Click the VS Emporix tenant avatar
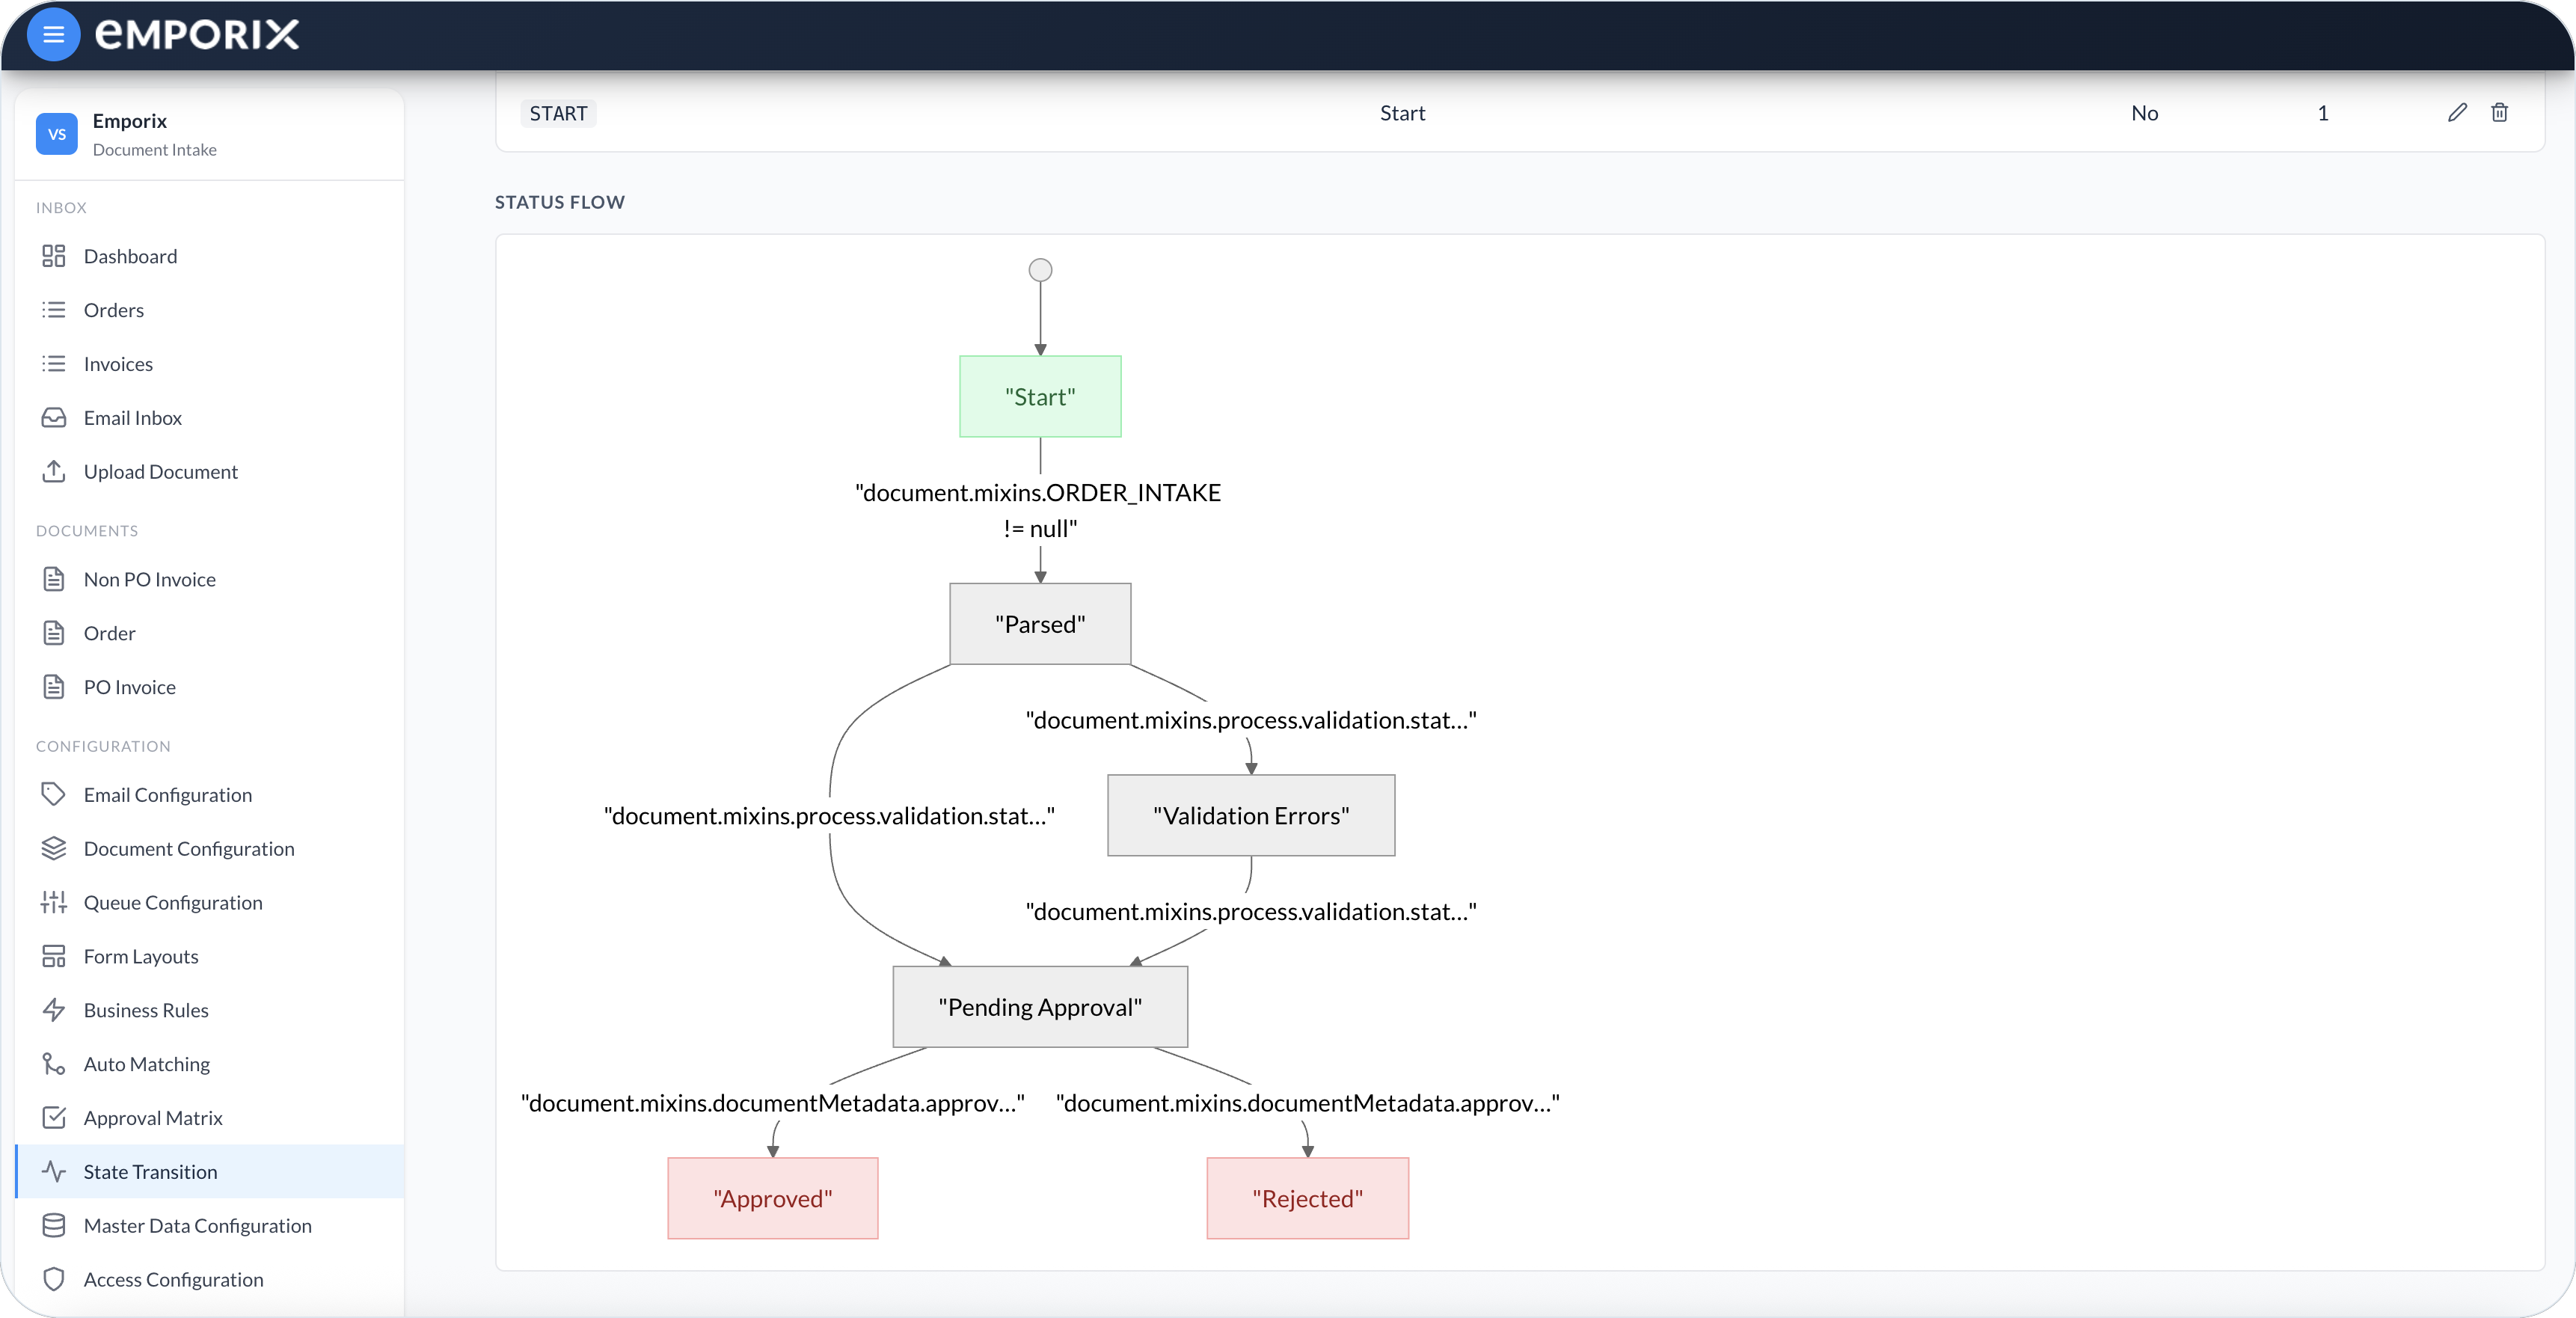Screen dimensions: 2576x1318 click(x=57, y=134)
